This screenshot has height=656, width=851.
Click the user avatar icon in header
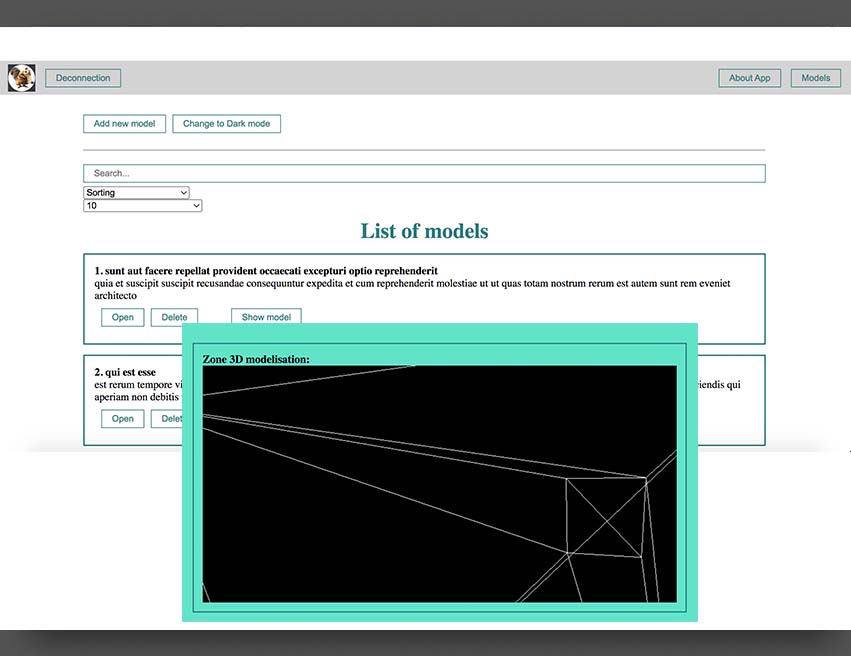pyautogui.click(x=21, y=78)
